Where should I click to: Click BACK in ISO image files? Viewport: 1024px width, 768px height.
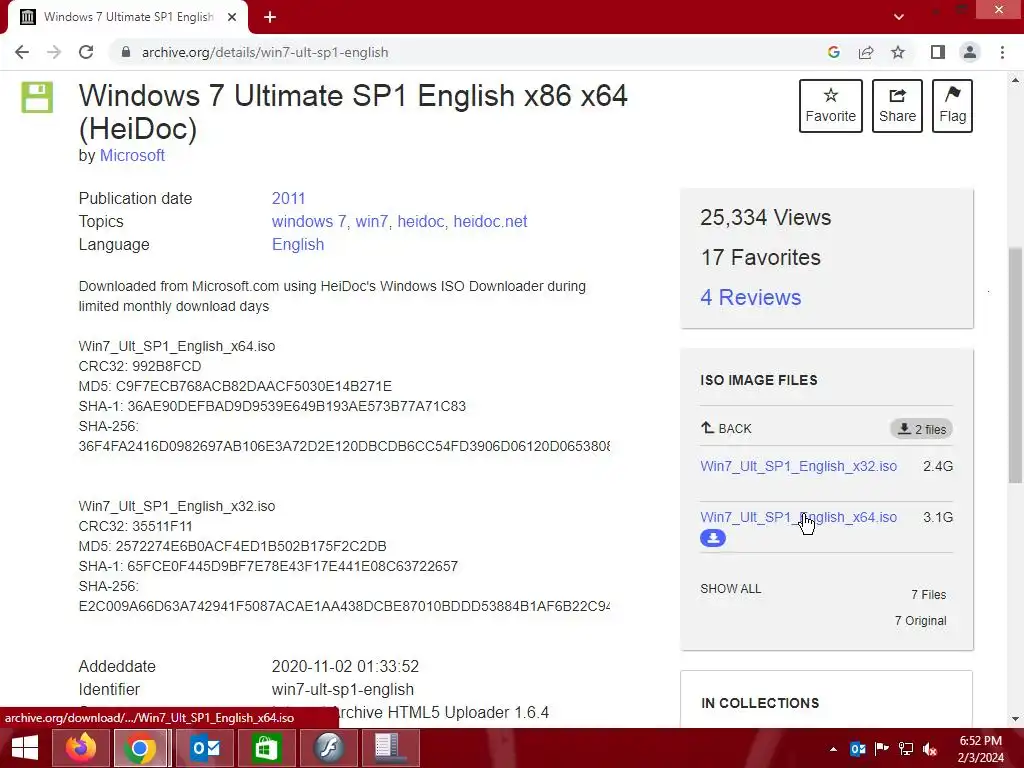pos(726,428)
